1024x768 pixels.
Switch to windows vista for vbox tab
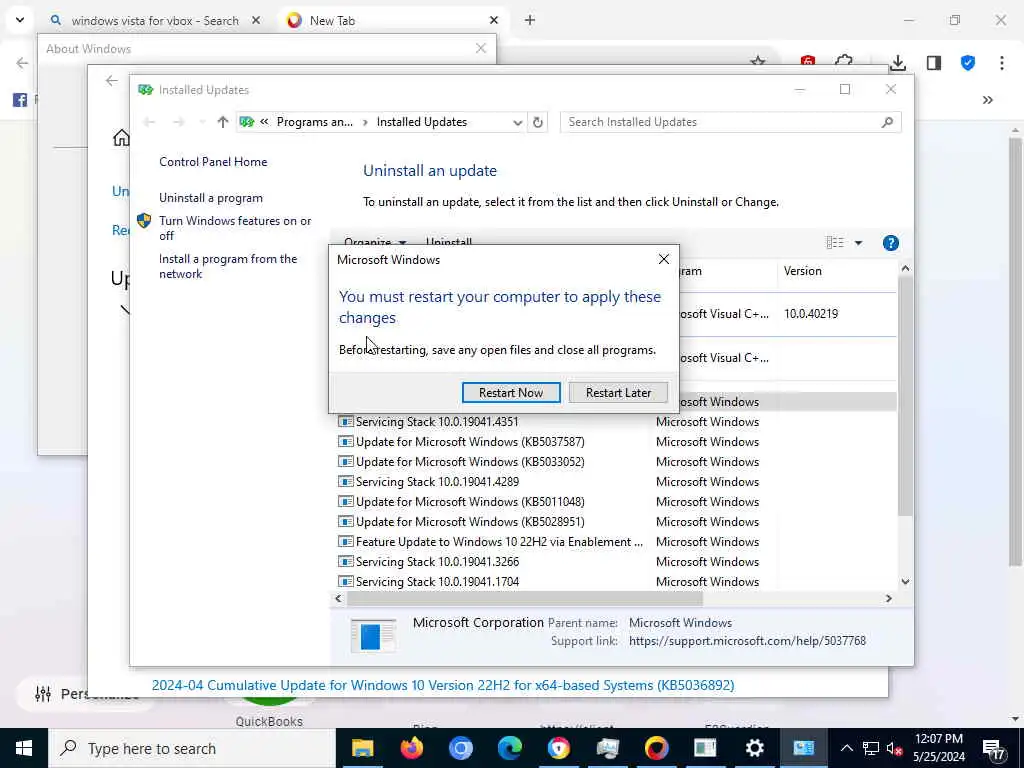pyautogui.click(x=155, y=21)
